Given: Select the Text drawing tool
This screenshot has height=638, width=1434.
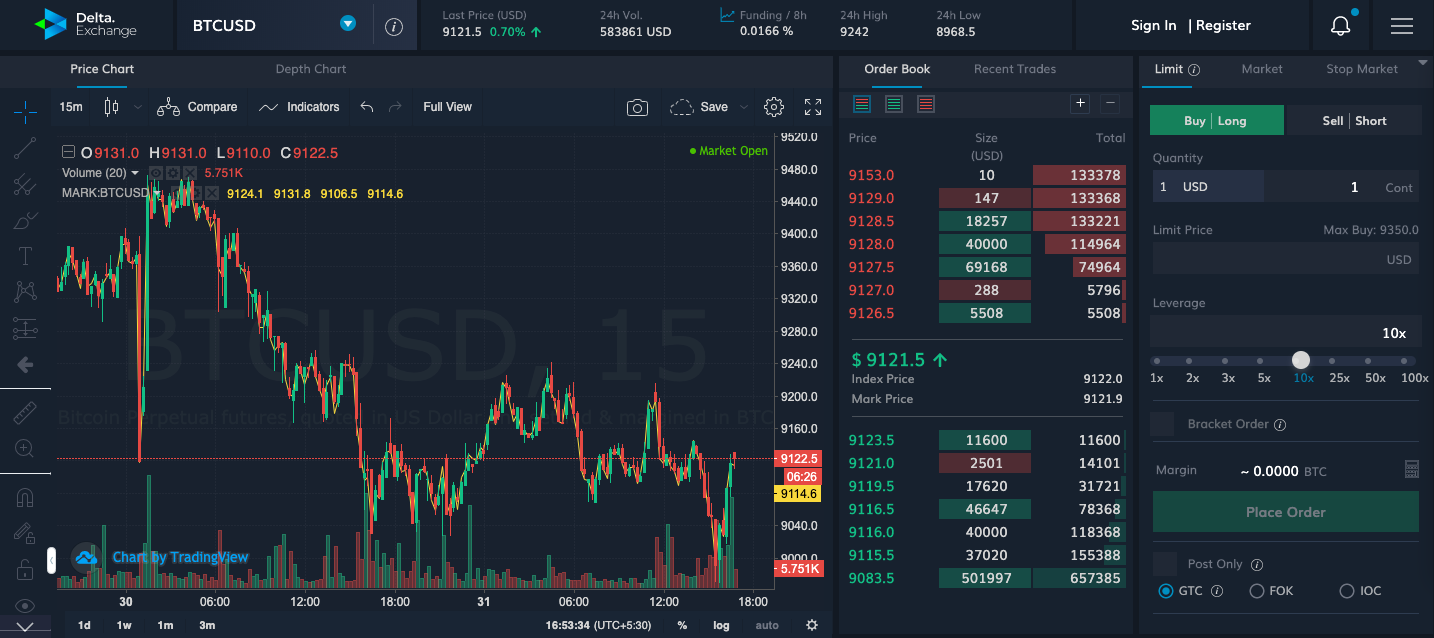Looking at the screenshot, I should [25, 256].
